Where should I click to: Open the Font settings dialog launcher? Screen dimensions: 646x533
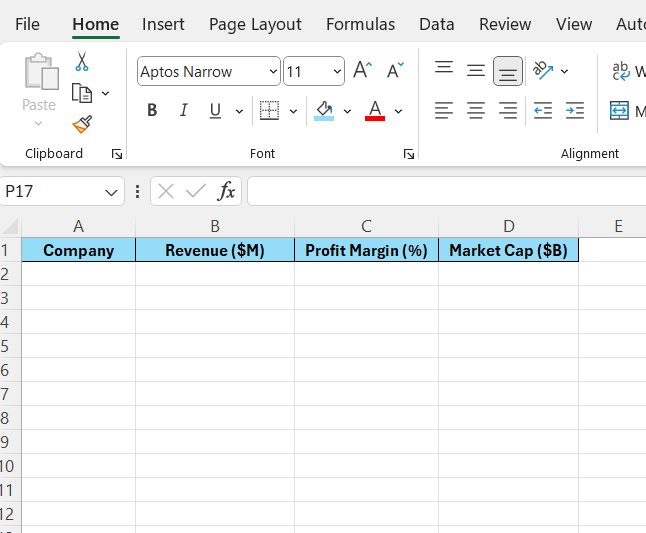(409, 154)
